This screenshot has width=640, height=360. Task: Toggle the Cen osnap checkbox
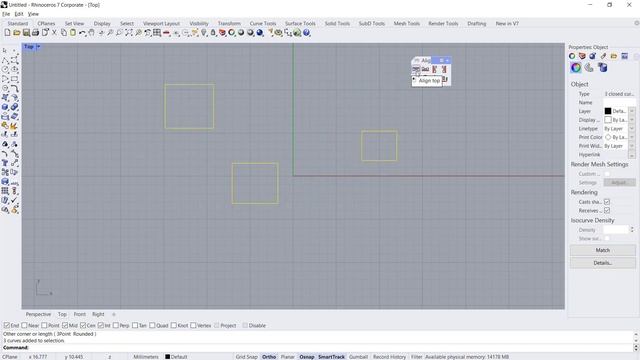click(x=83, y=325)
